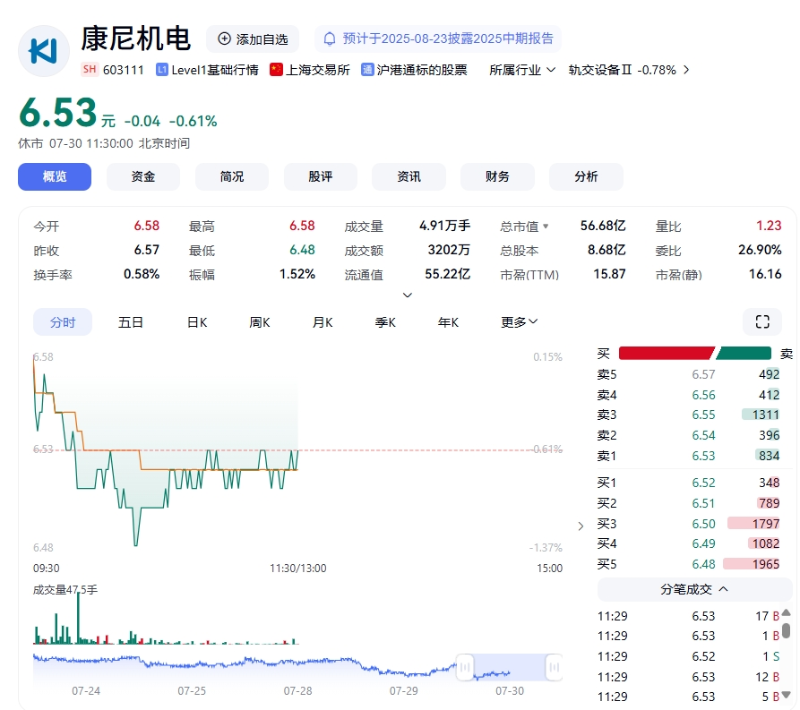This screenshot has width=800, height=710.
Task: Click the Level1 基础行情 badge icon
Action: 162,70
